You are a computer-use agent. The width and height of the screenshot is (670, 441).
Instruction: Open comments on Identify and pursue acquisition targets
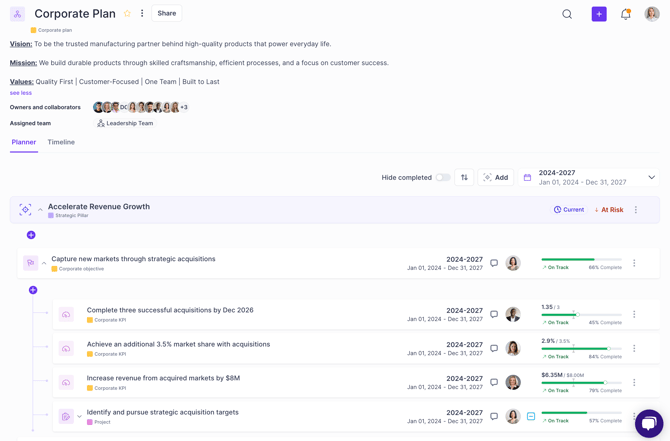pyautogui.click(x=494, y=416)
